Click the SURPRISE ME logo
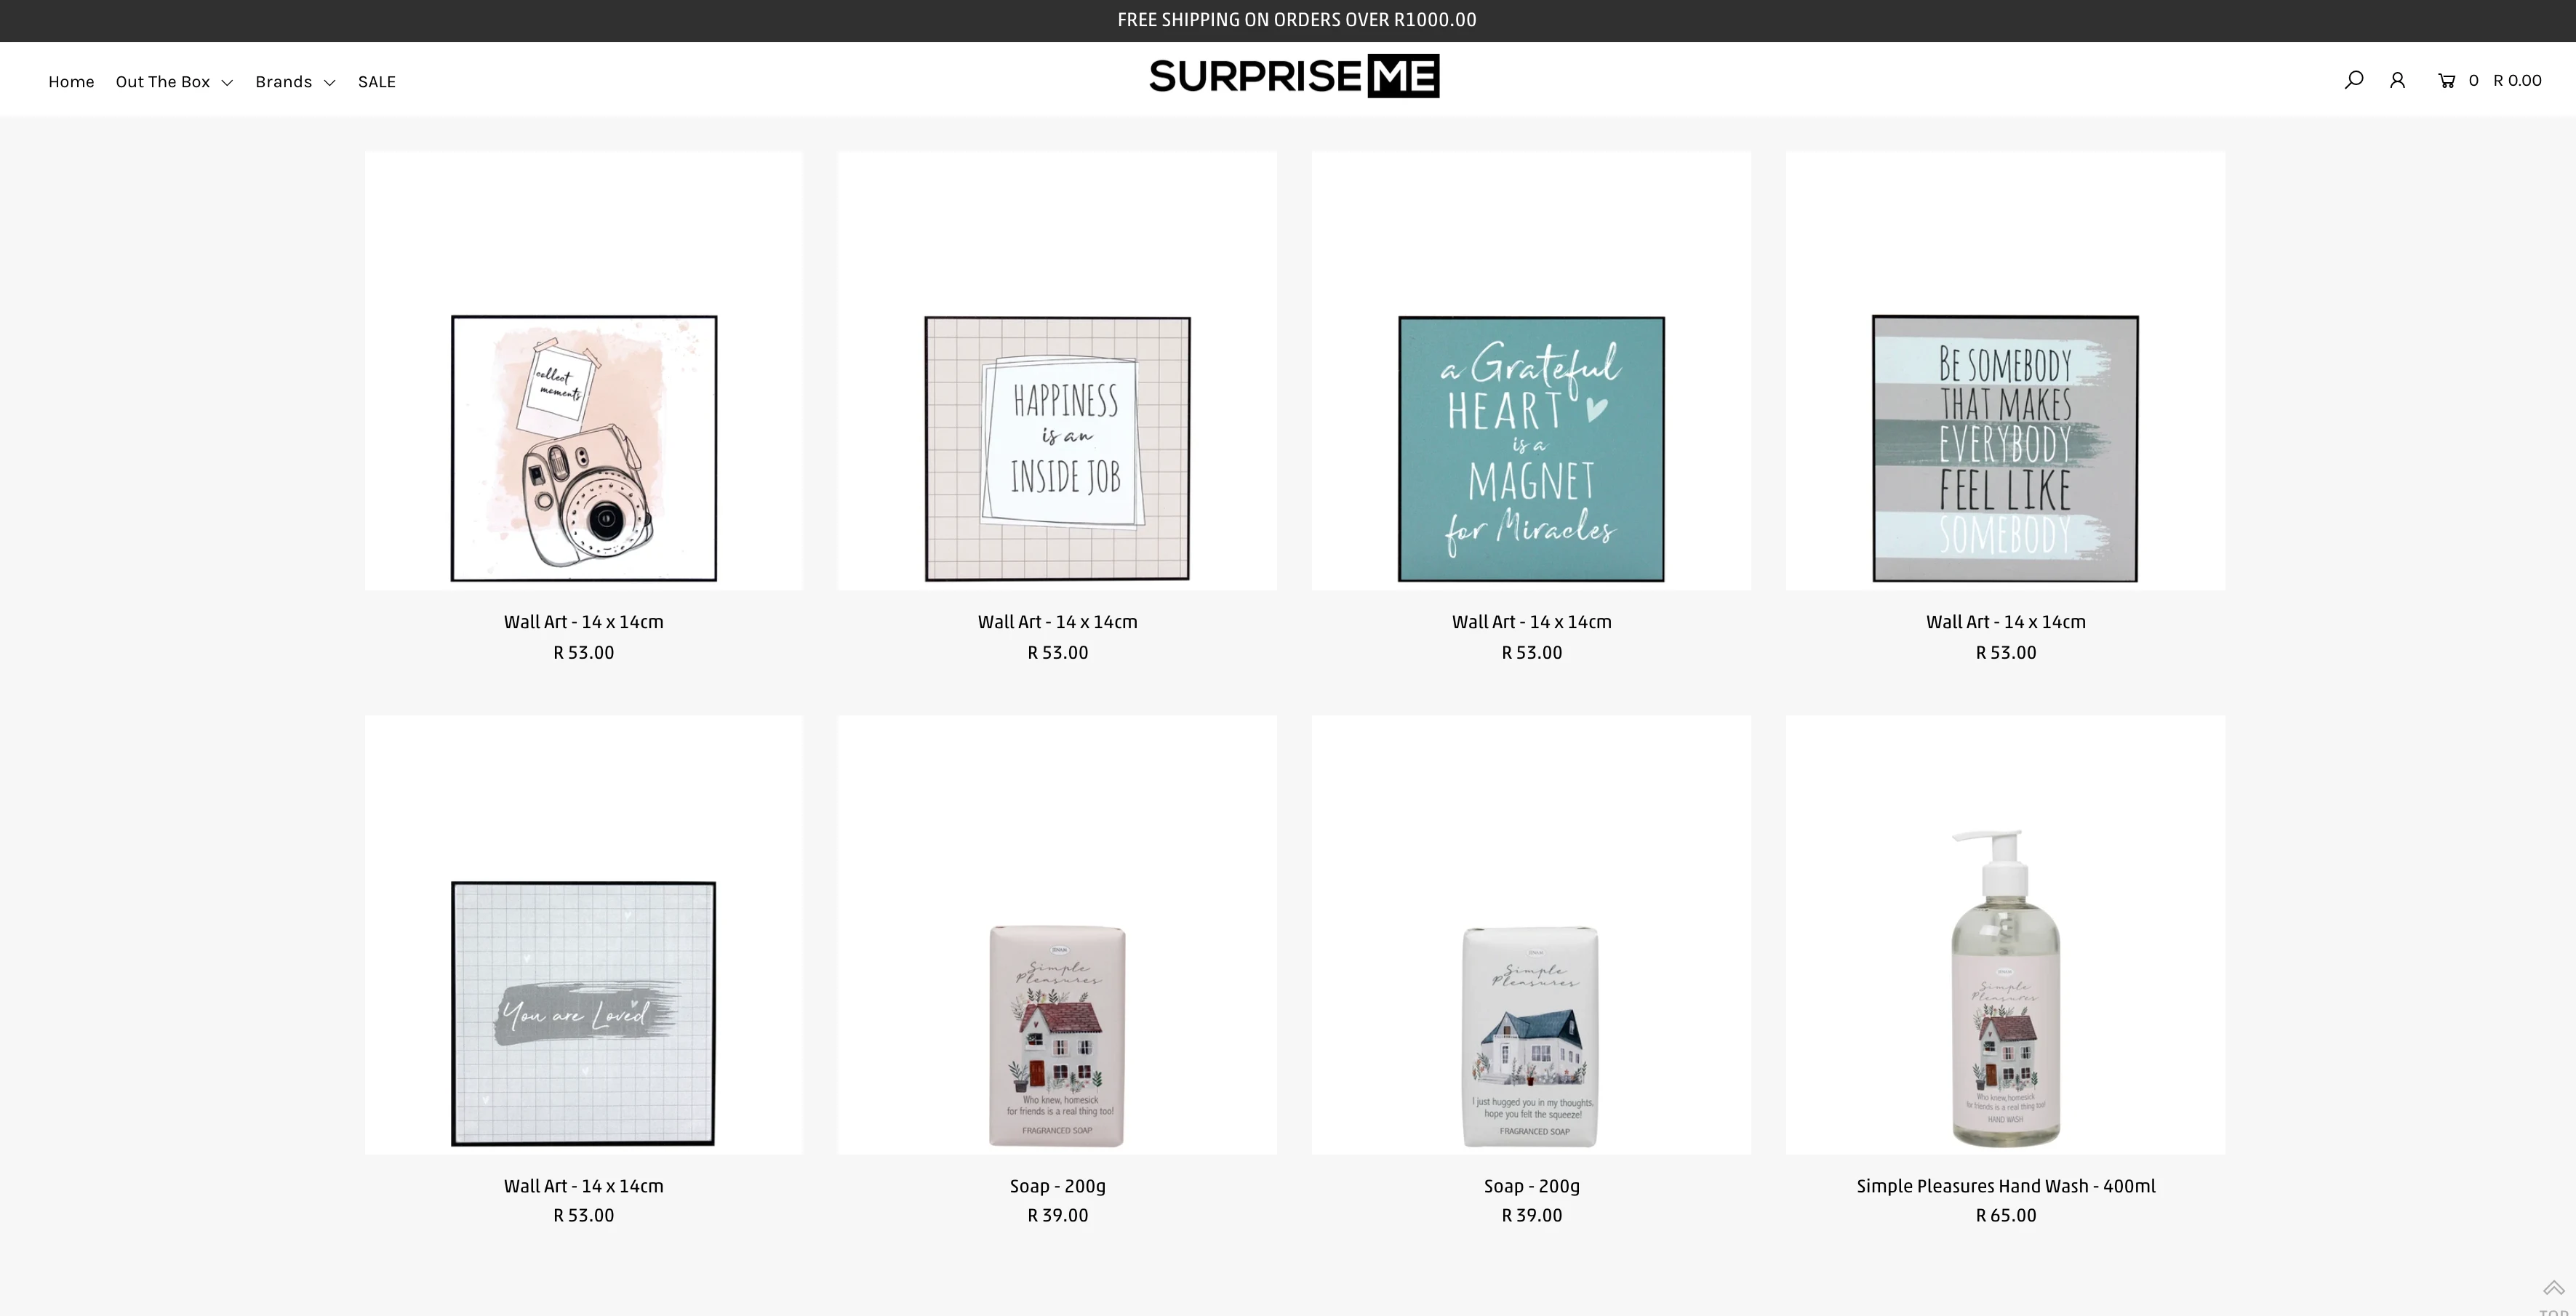The image size is (2576, 1316). point(1294,76)
